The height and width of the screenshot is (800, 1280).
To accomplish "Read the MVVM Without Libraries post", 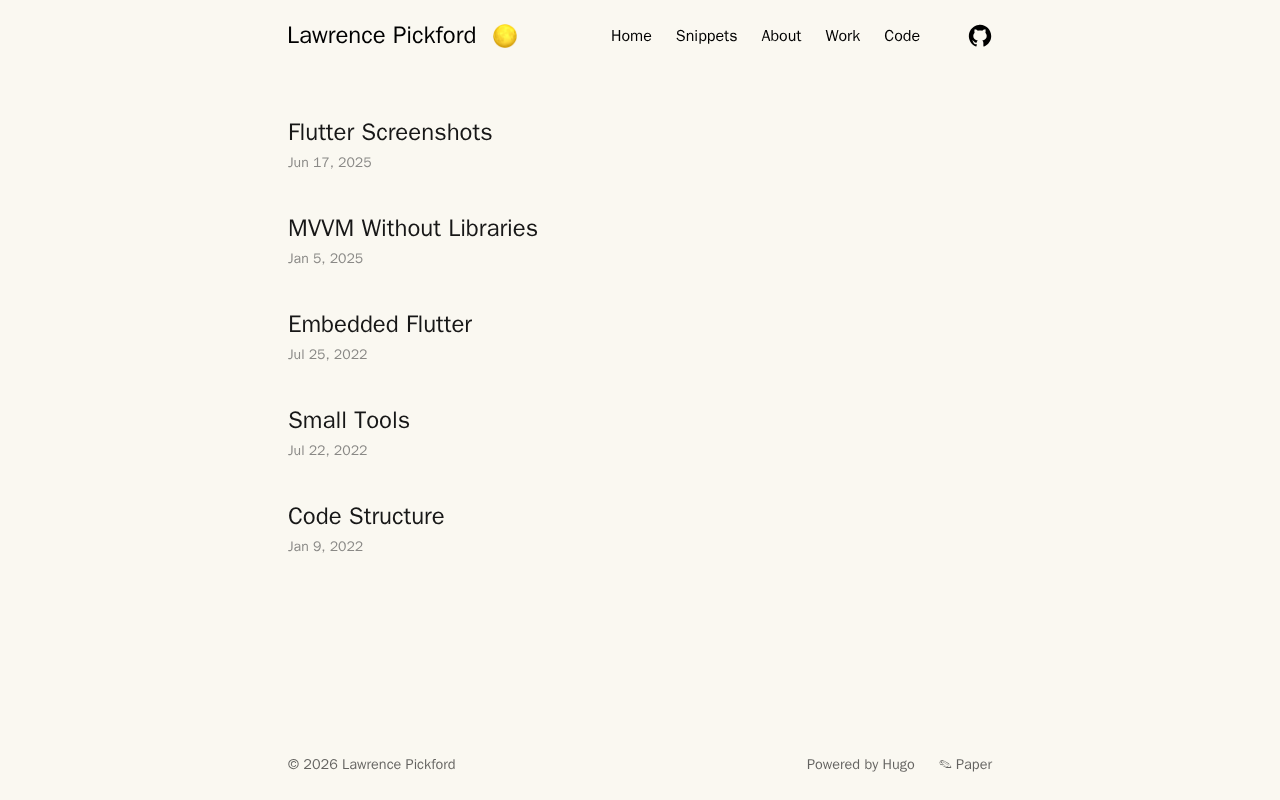I will [x=413, y=228].
